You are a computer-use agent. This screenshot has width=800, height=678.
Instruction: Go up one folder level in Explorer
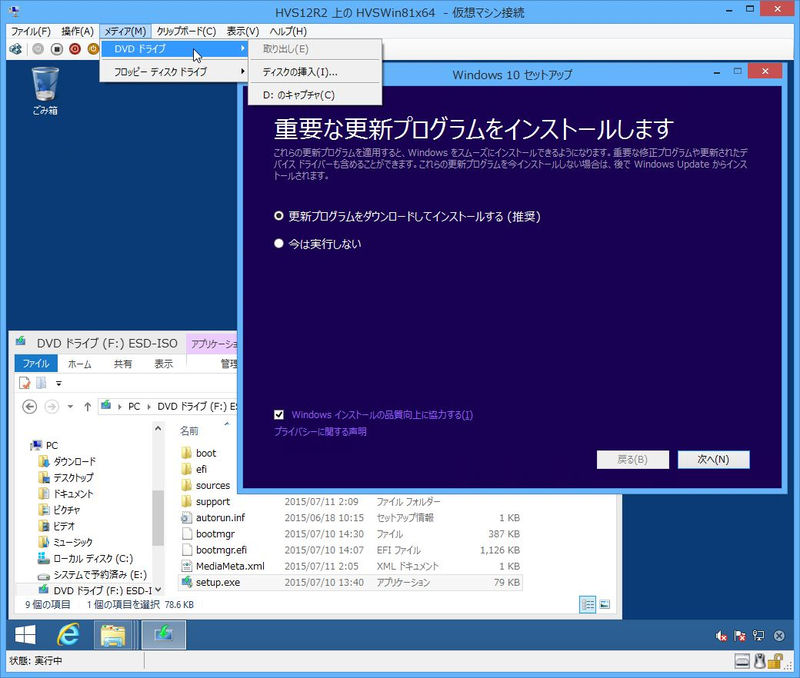[x=88, y=407]
